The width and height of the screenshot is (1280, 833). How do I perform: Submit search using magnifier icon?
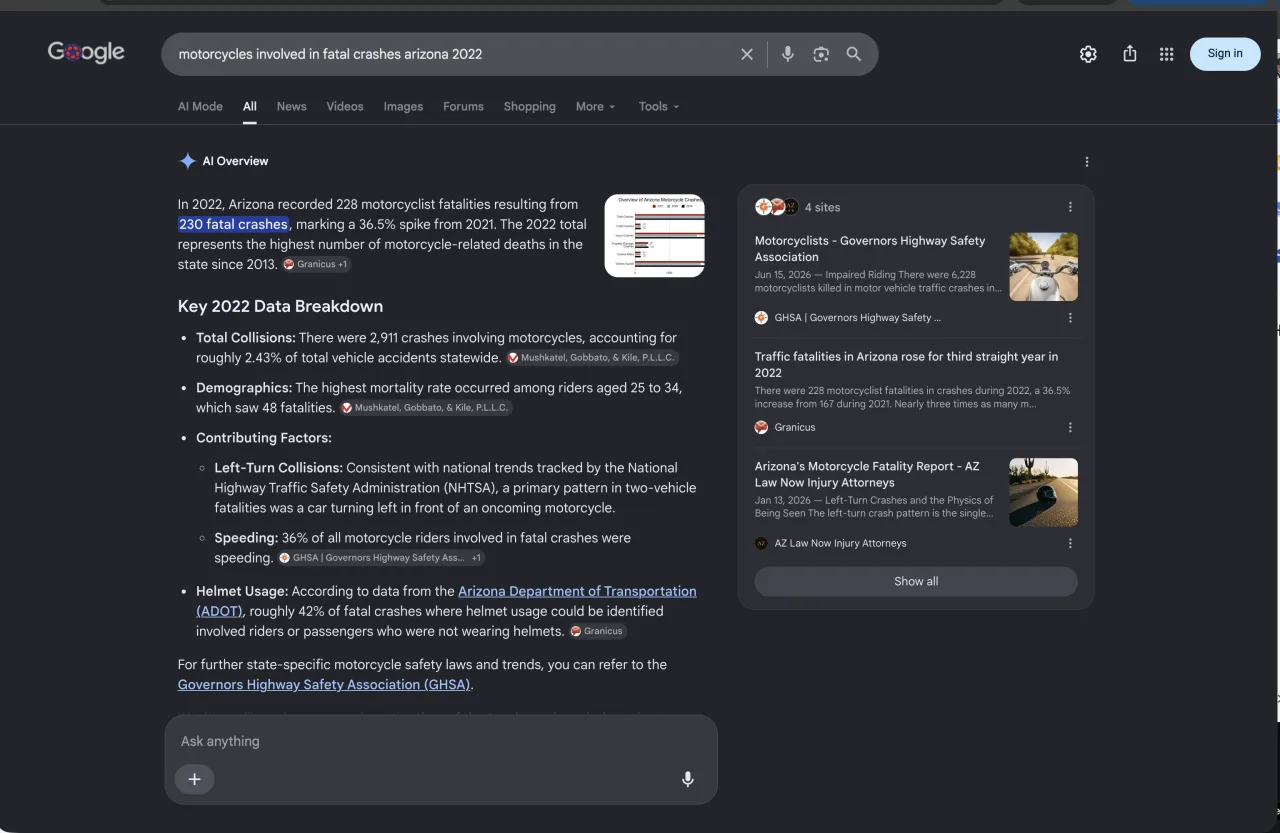click(x=854, y=54)
